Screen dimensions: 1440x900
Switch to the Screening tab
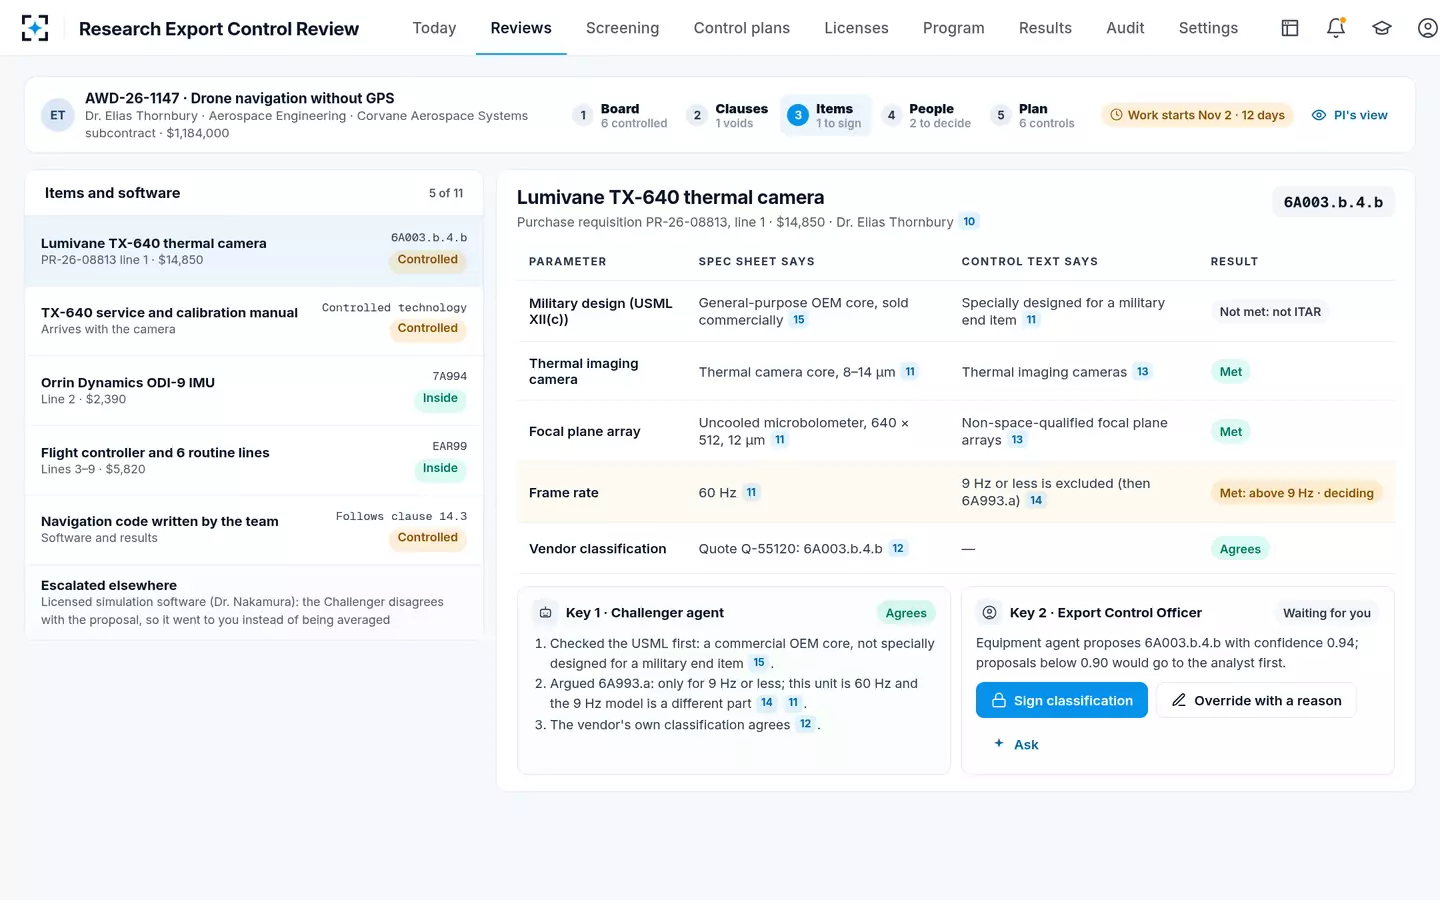(x=622, y=28)
